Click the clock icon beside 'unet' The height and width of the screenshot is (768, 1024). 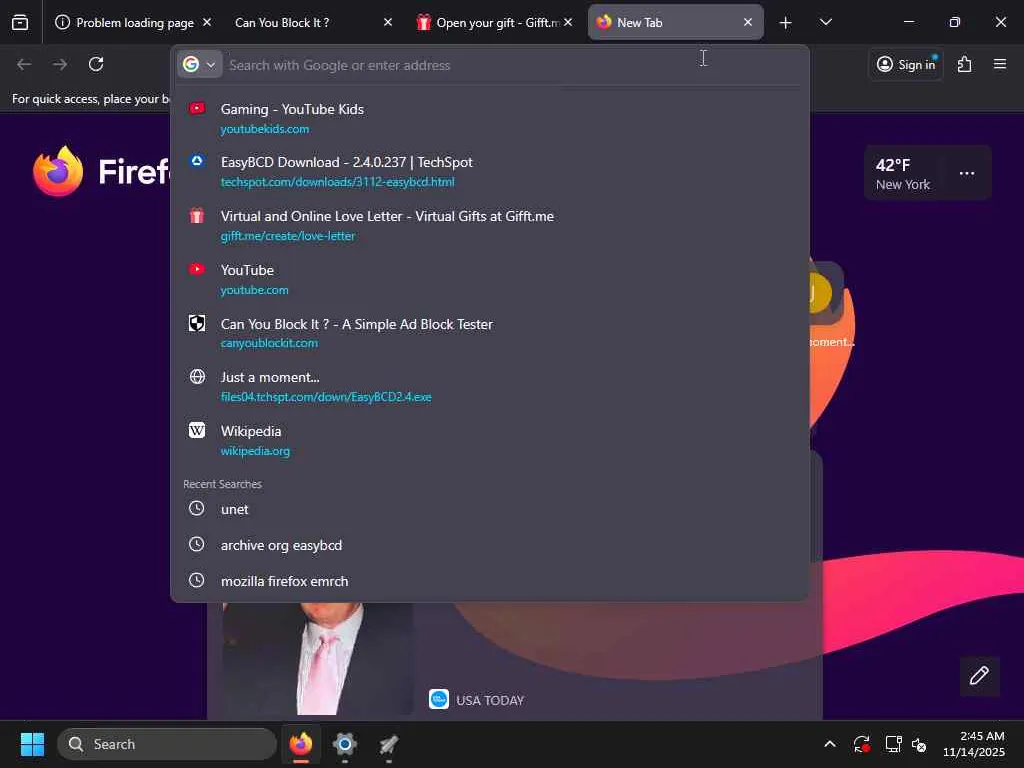click(197, 508)
